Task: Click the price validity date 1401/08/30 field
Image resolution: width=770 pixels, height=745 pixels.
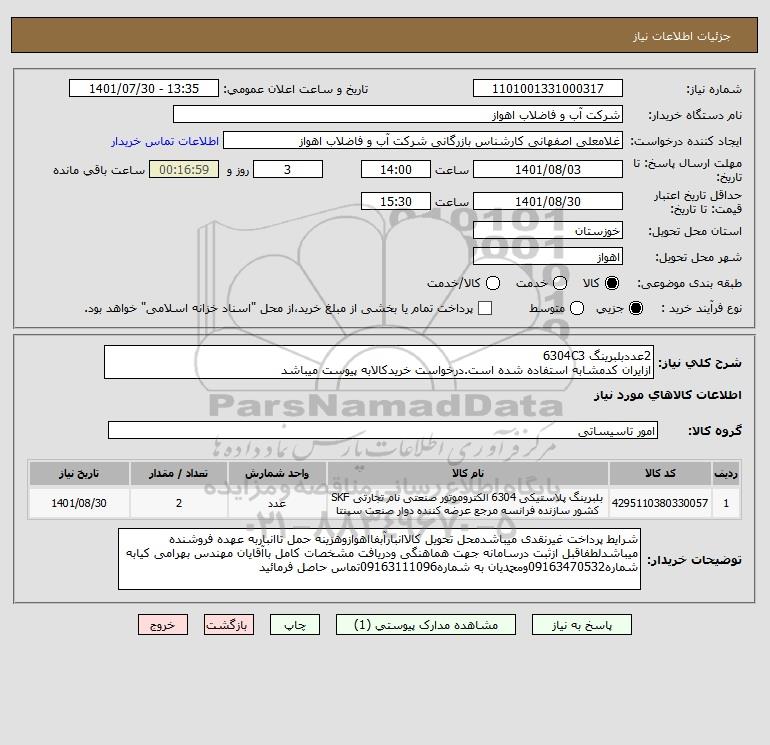Action: pyautogui.click(x=548, y=202)
